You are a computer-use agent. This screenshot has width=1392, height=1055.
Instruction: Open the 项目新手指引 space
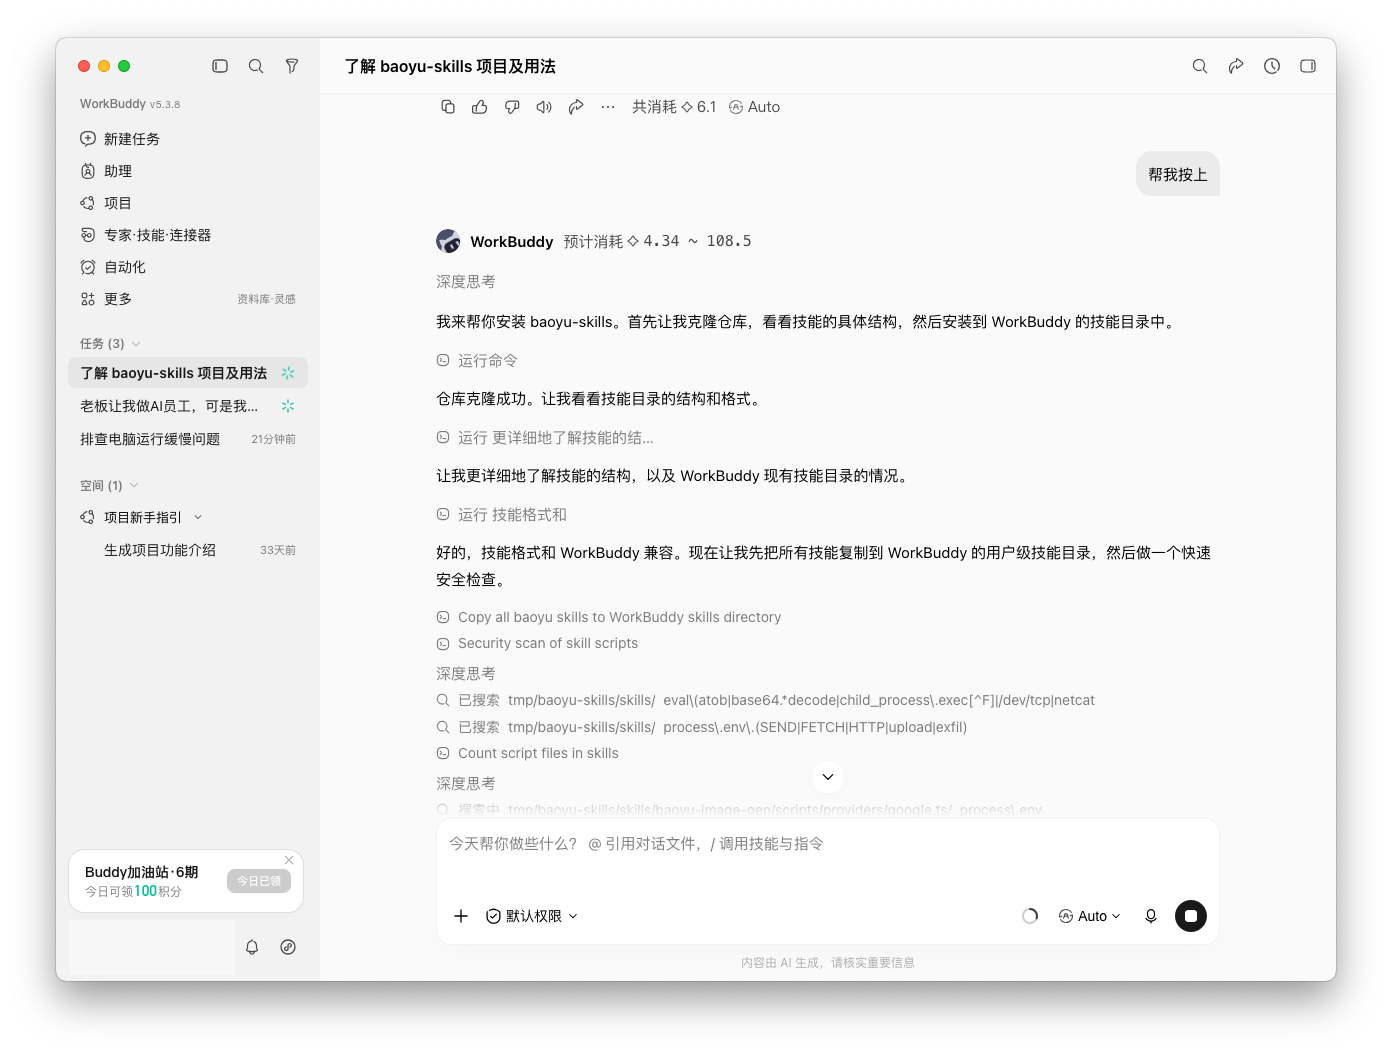[143, 517]
